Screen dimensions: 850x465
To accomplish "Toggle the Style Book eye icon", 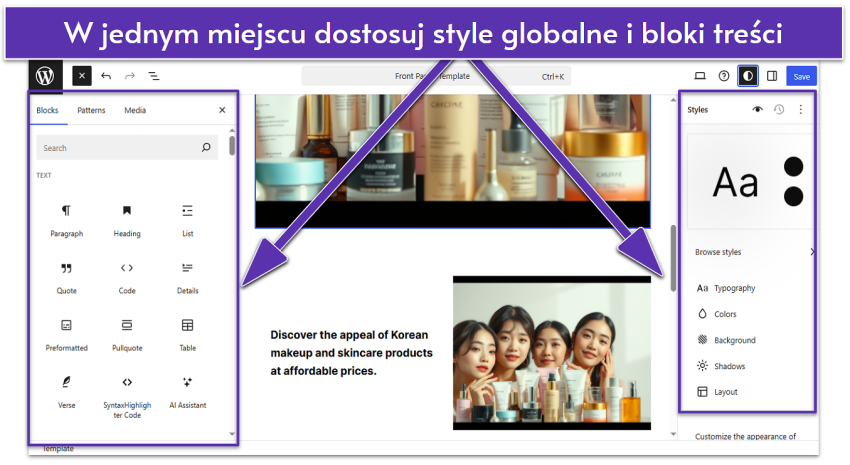I will (757, 109).
